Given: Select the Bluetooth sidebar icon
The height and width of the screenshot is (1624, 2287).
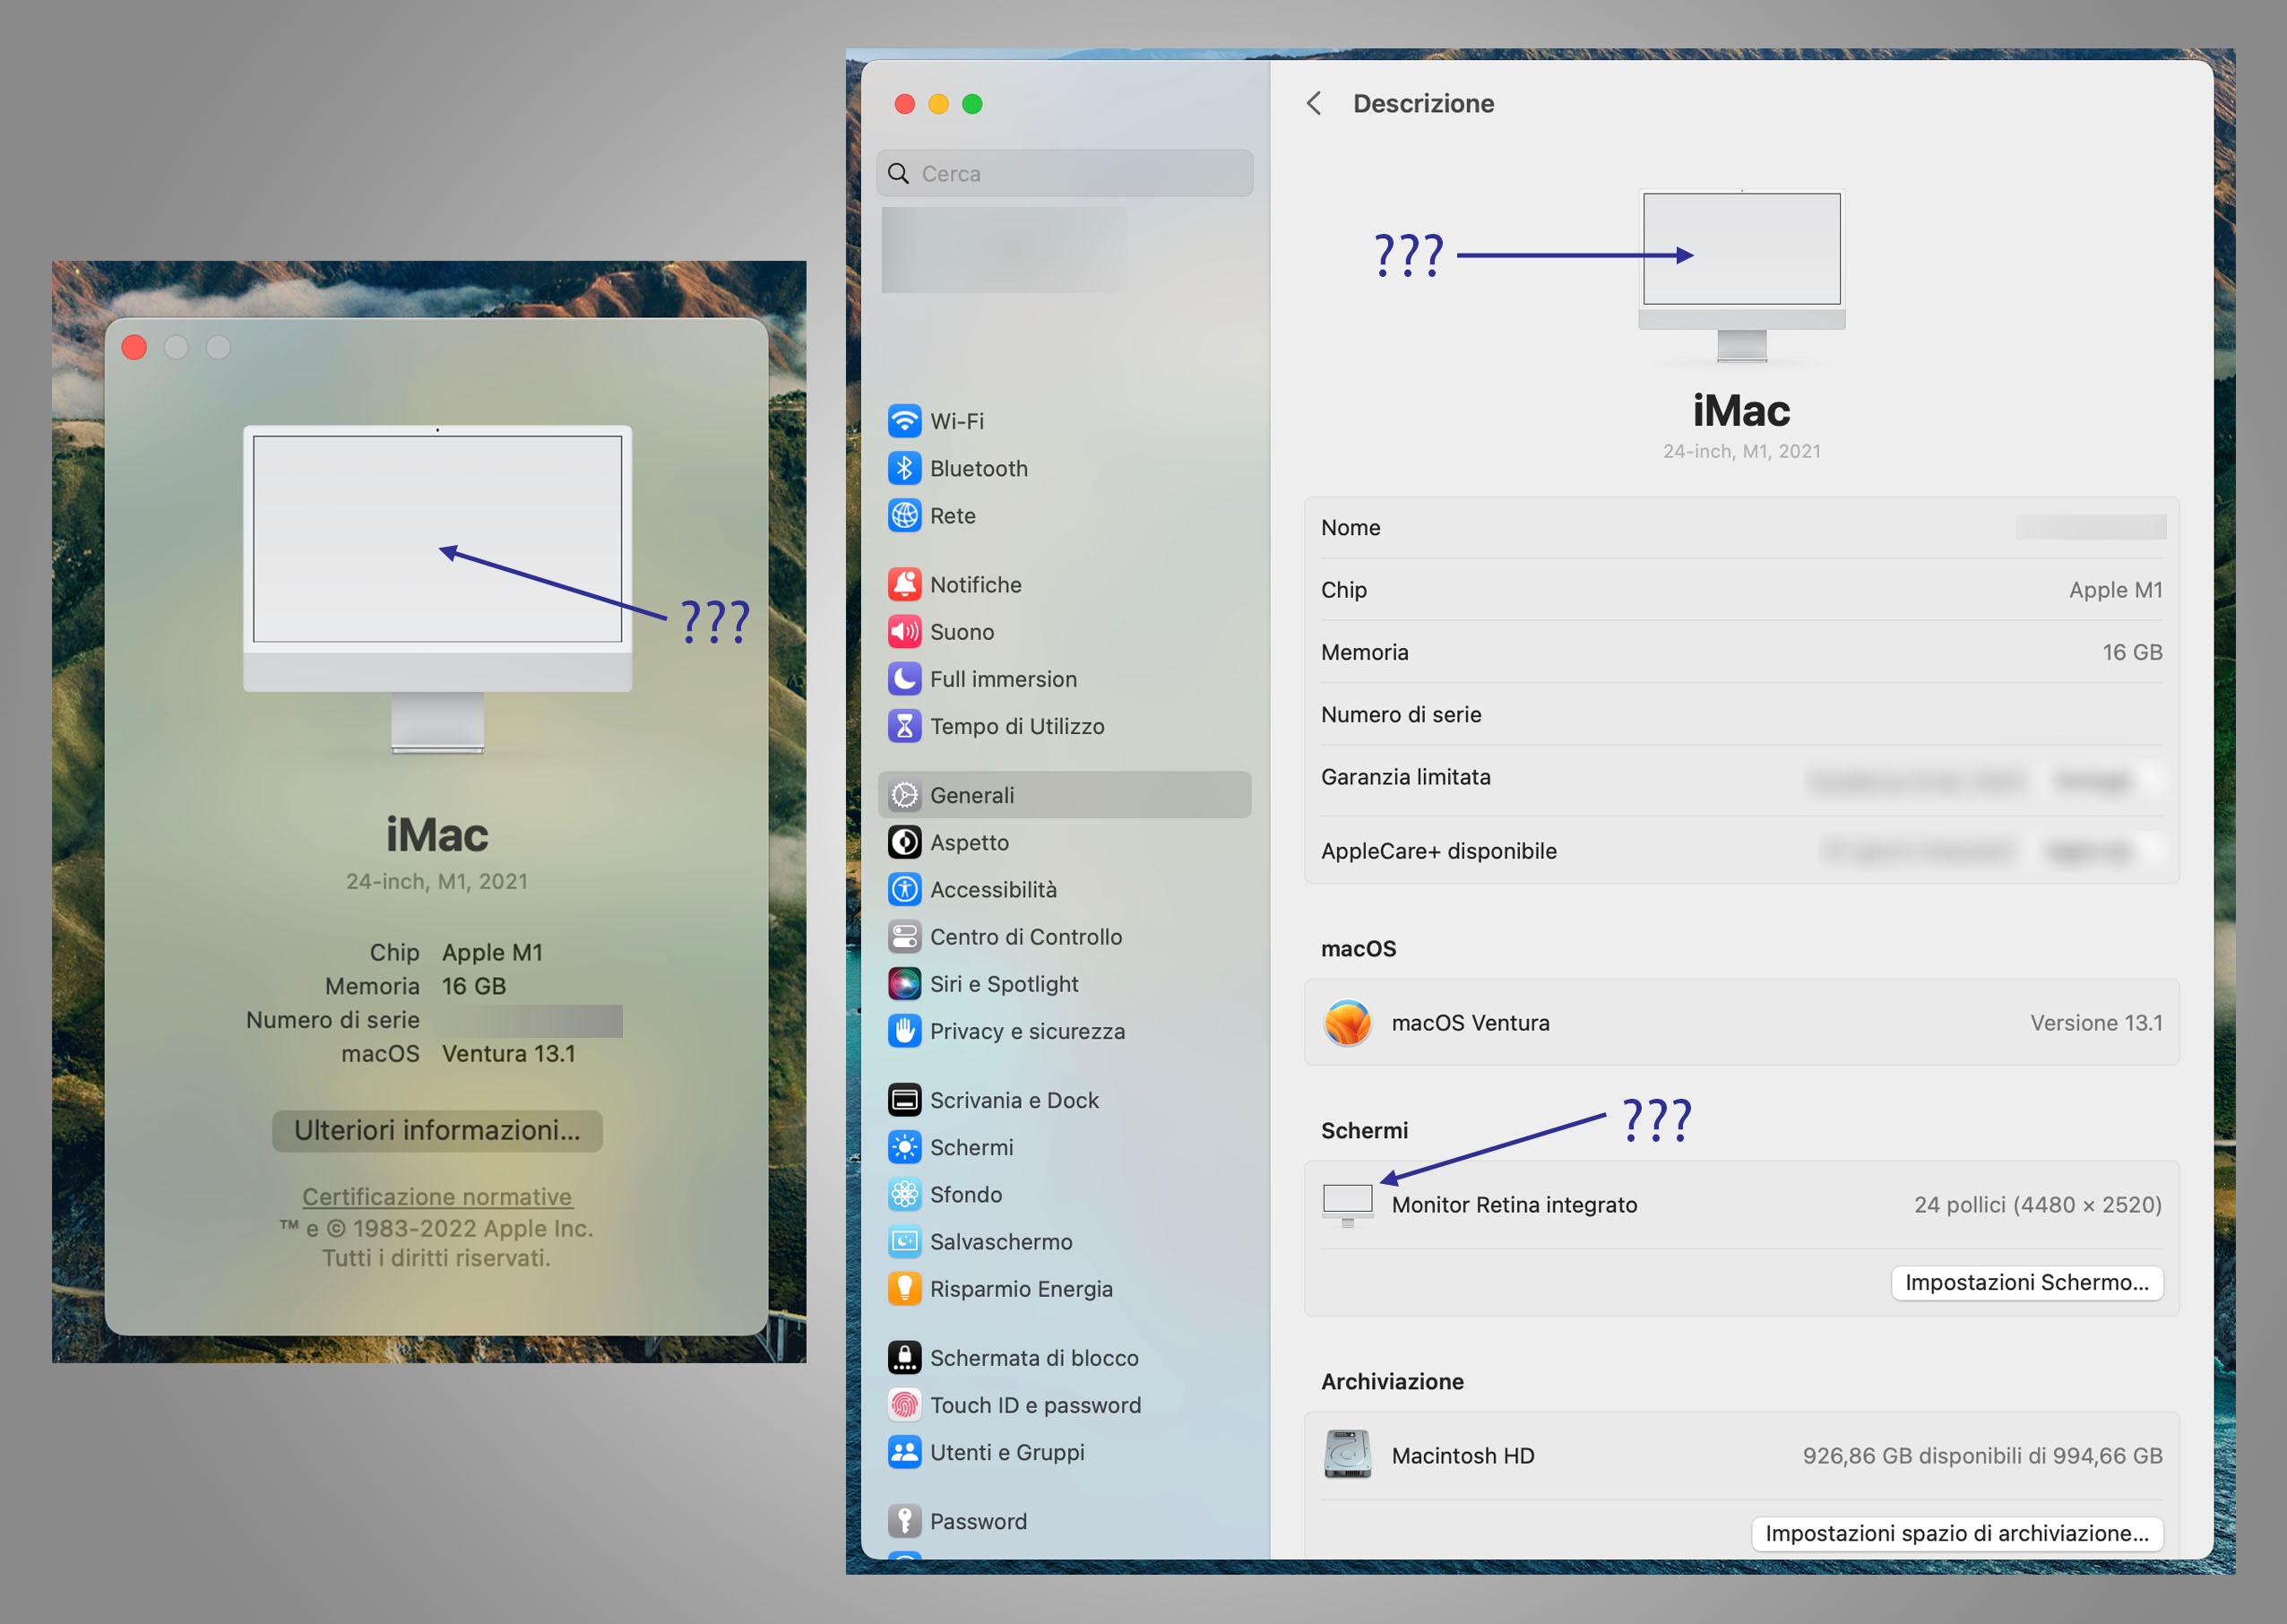Looking at the screenshot, I should tap(904, 468).
